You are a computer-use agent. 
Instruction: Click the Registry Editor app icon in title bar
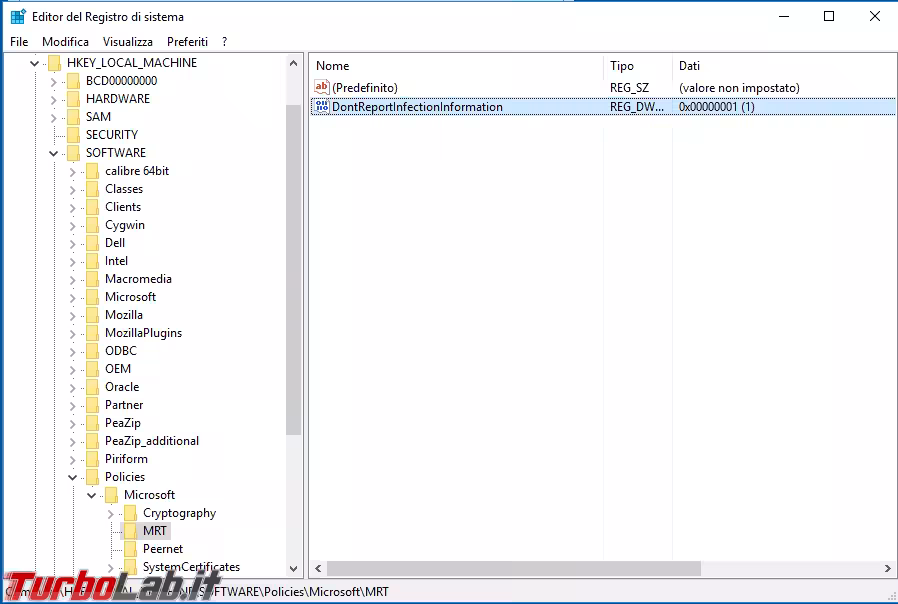tap(18, 16)
